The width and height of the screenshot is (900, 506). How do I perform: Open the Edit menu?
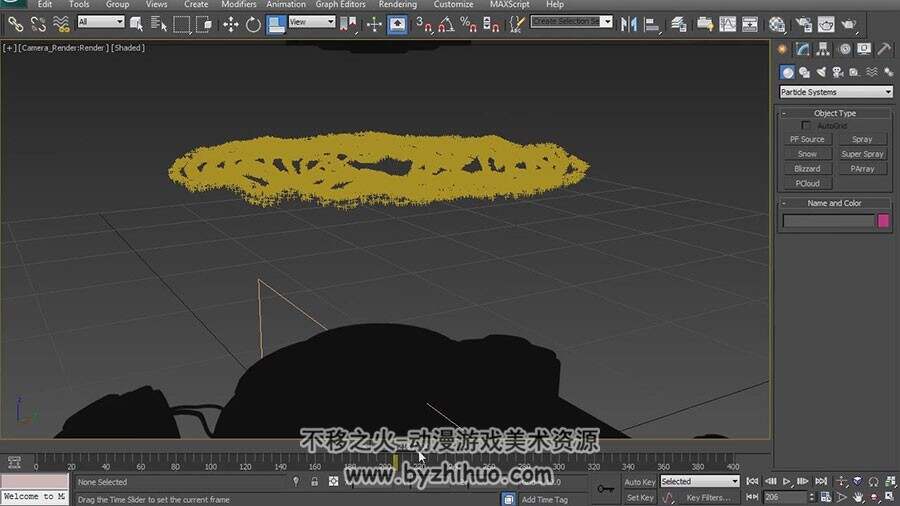click(45, 4)
